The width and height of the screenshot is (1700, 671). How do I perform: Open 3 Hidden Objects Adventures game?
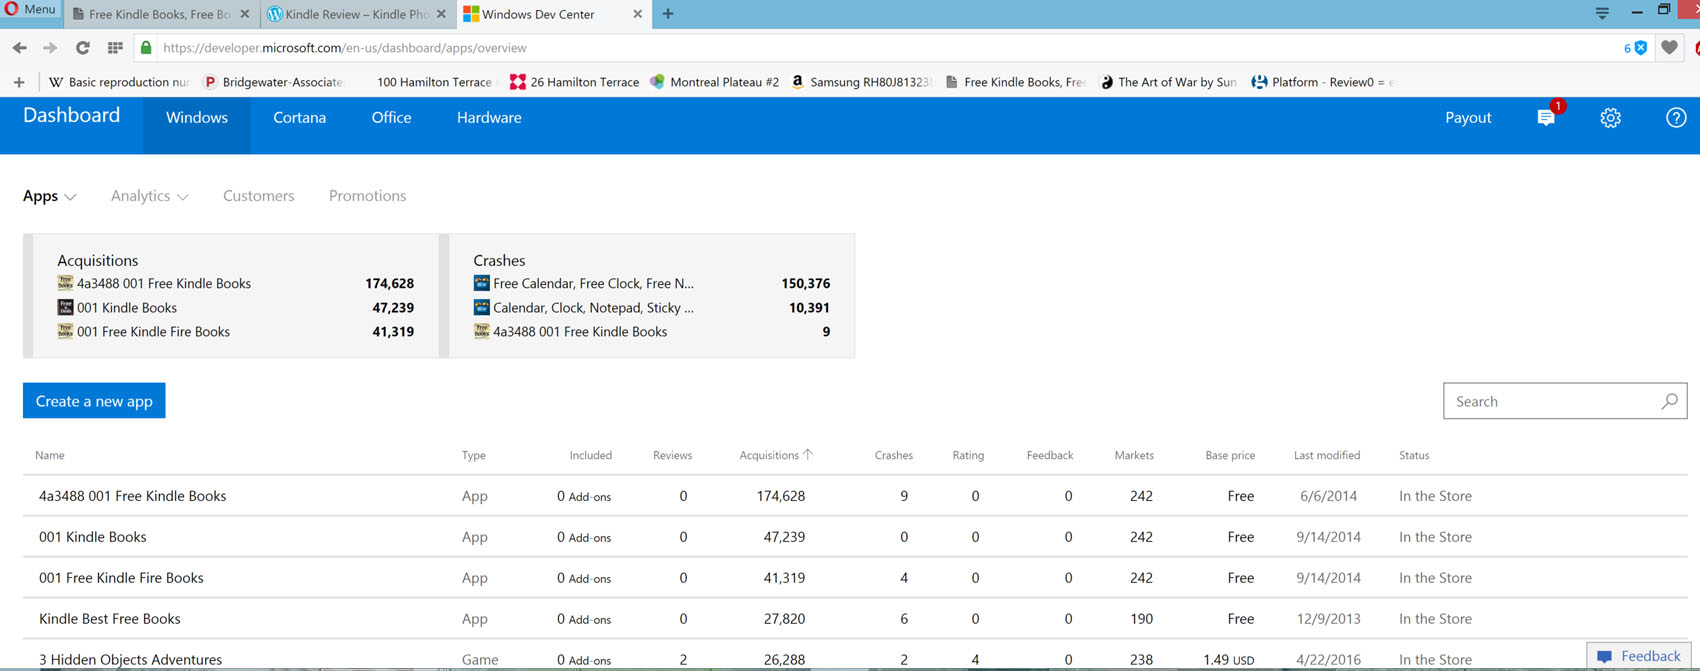click(130, 660)
